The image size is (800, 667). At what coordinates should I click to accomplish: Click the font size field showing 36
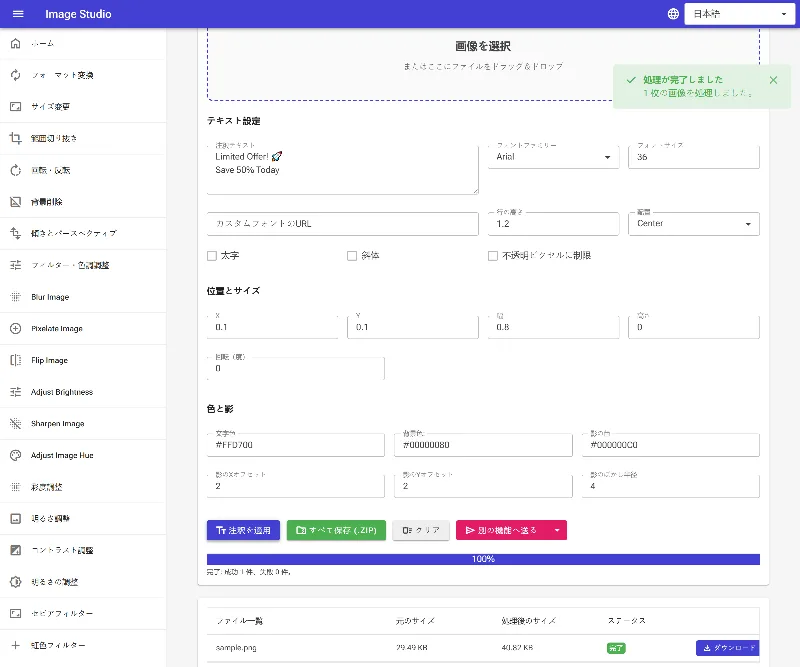694,157
